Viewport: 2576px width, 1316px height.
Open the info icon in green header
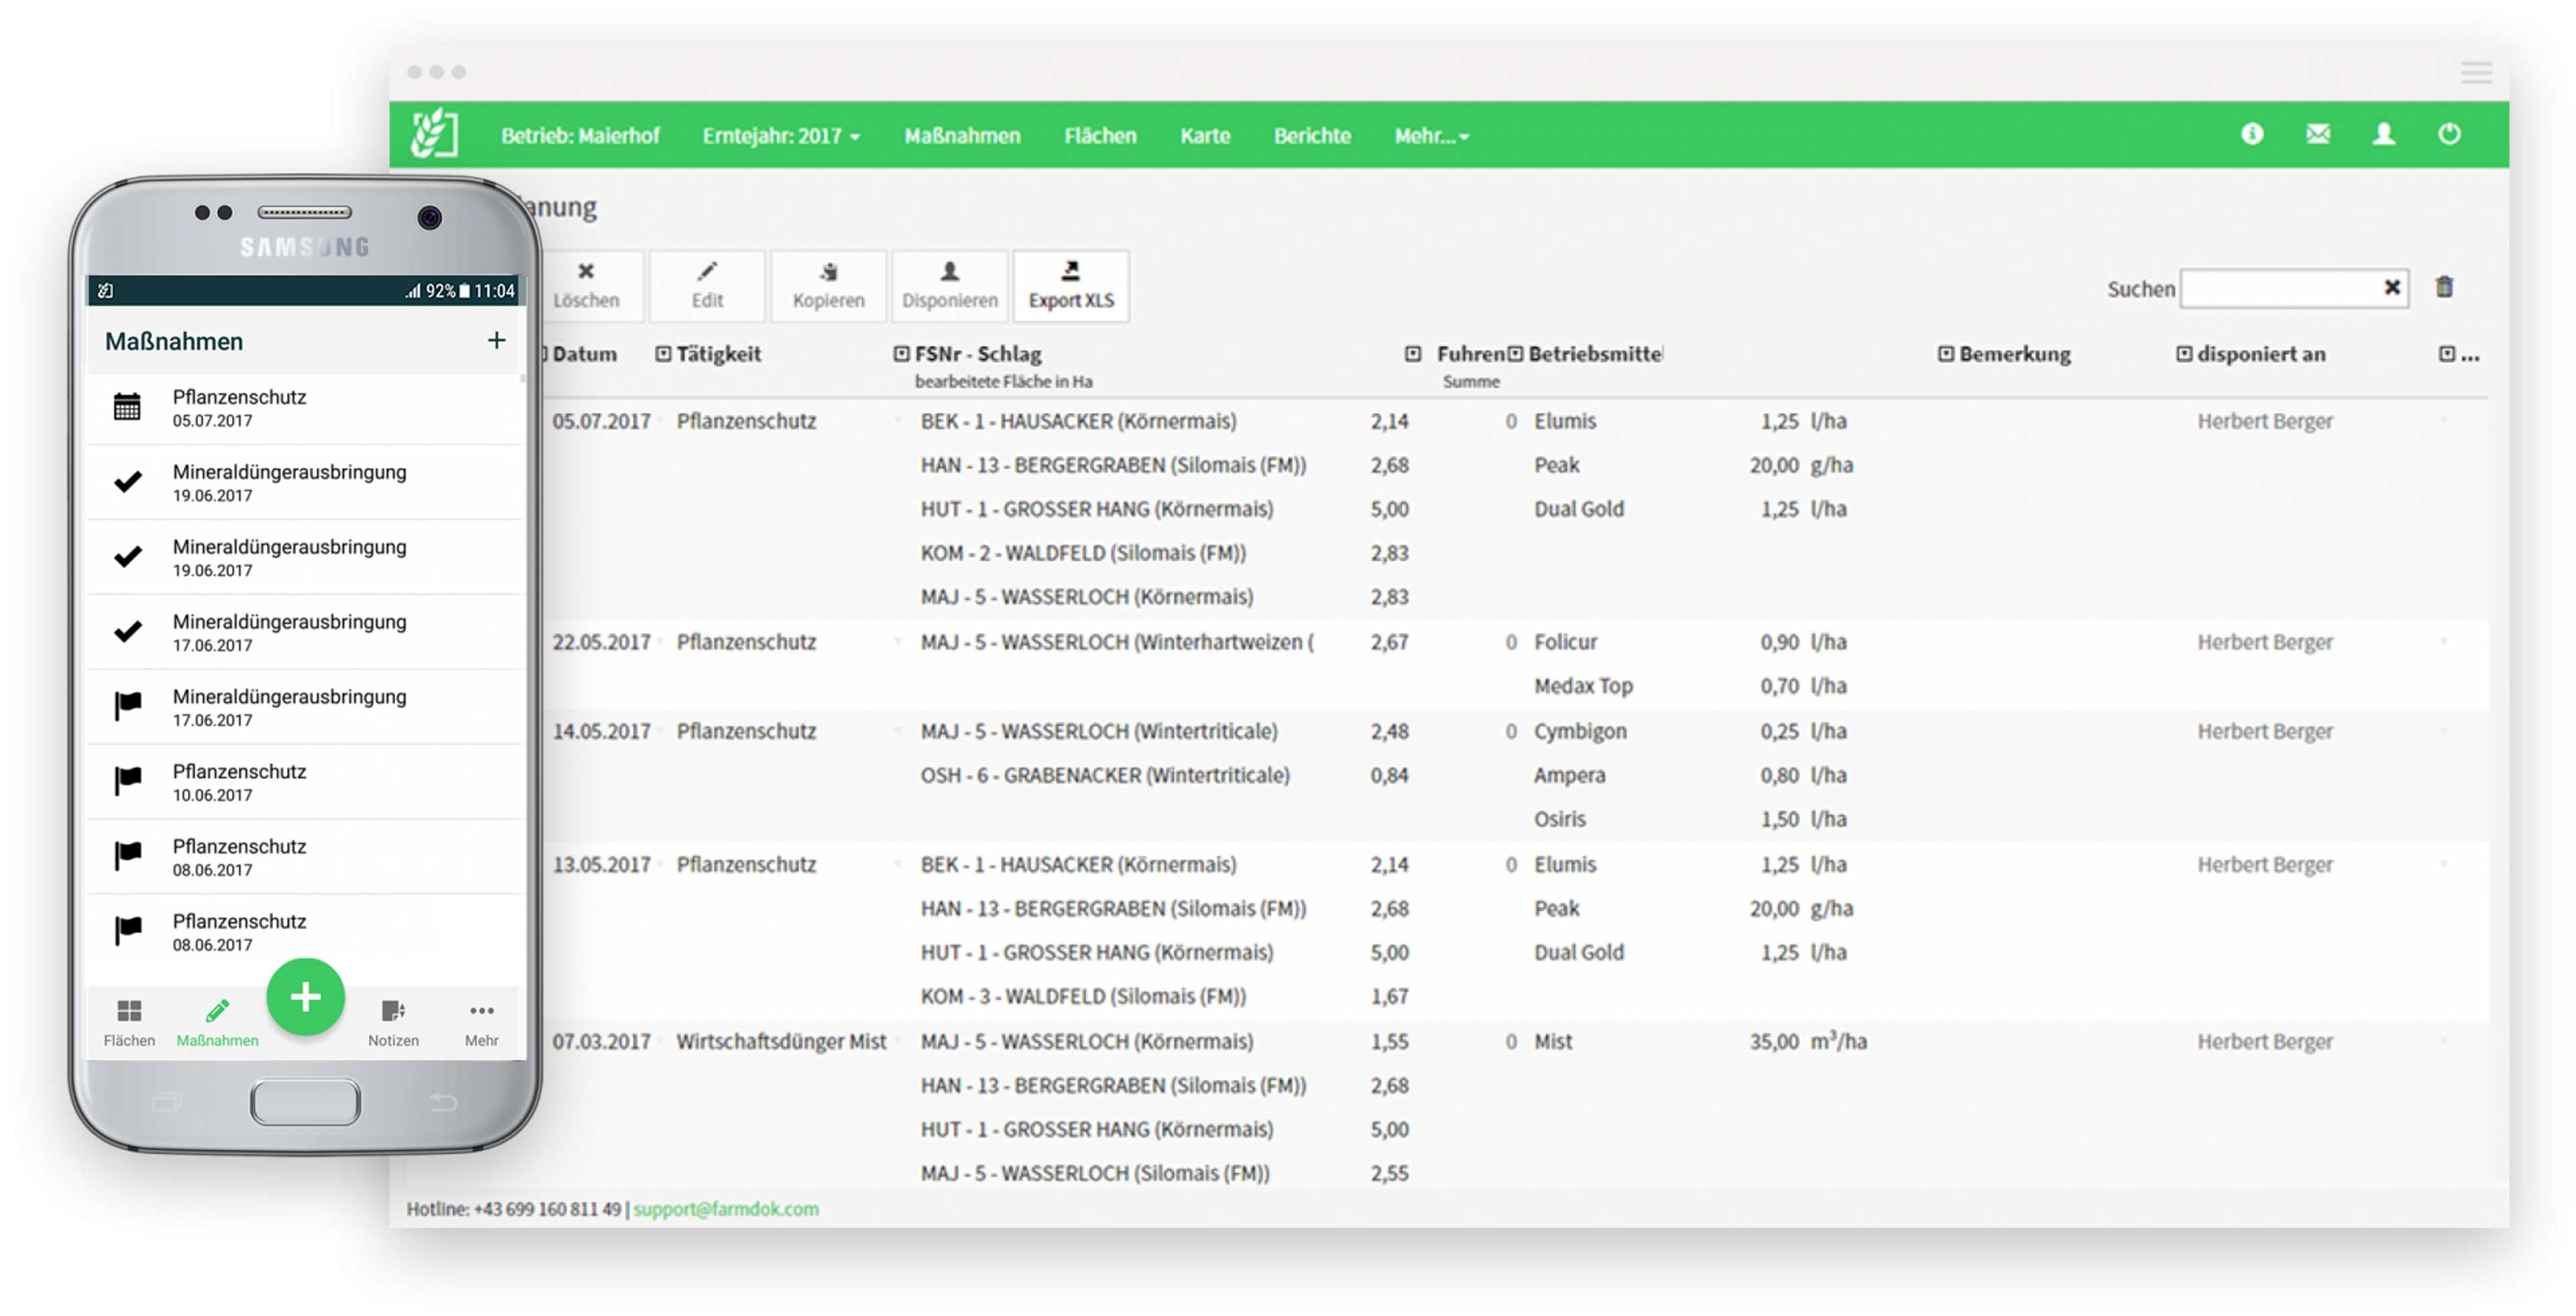tap(2252, 134)
